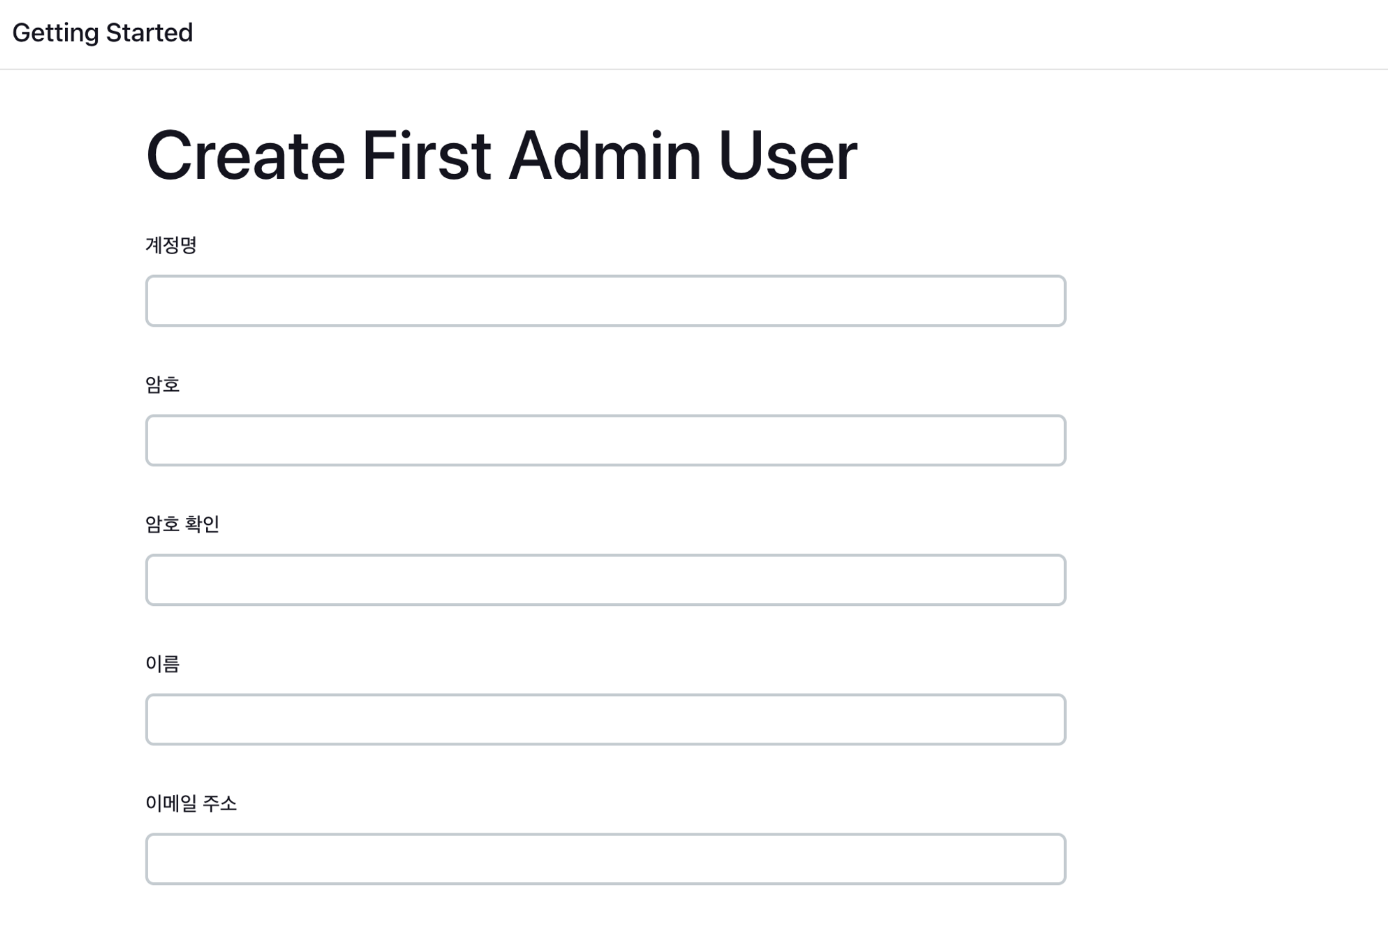This screenshot has height=932, width=1388.
Task: Click the field below the 암호 label
Action: [605, 440]
